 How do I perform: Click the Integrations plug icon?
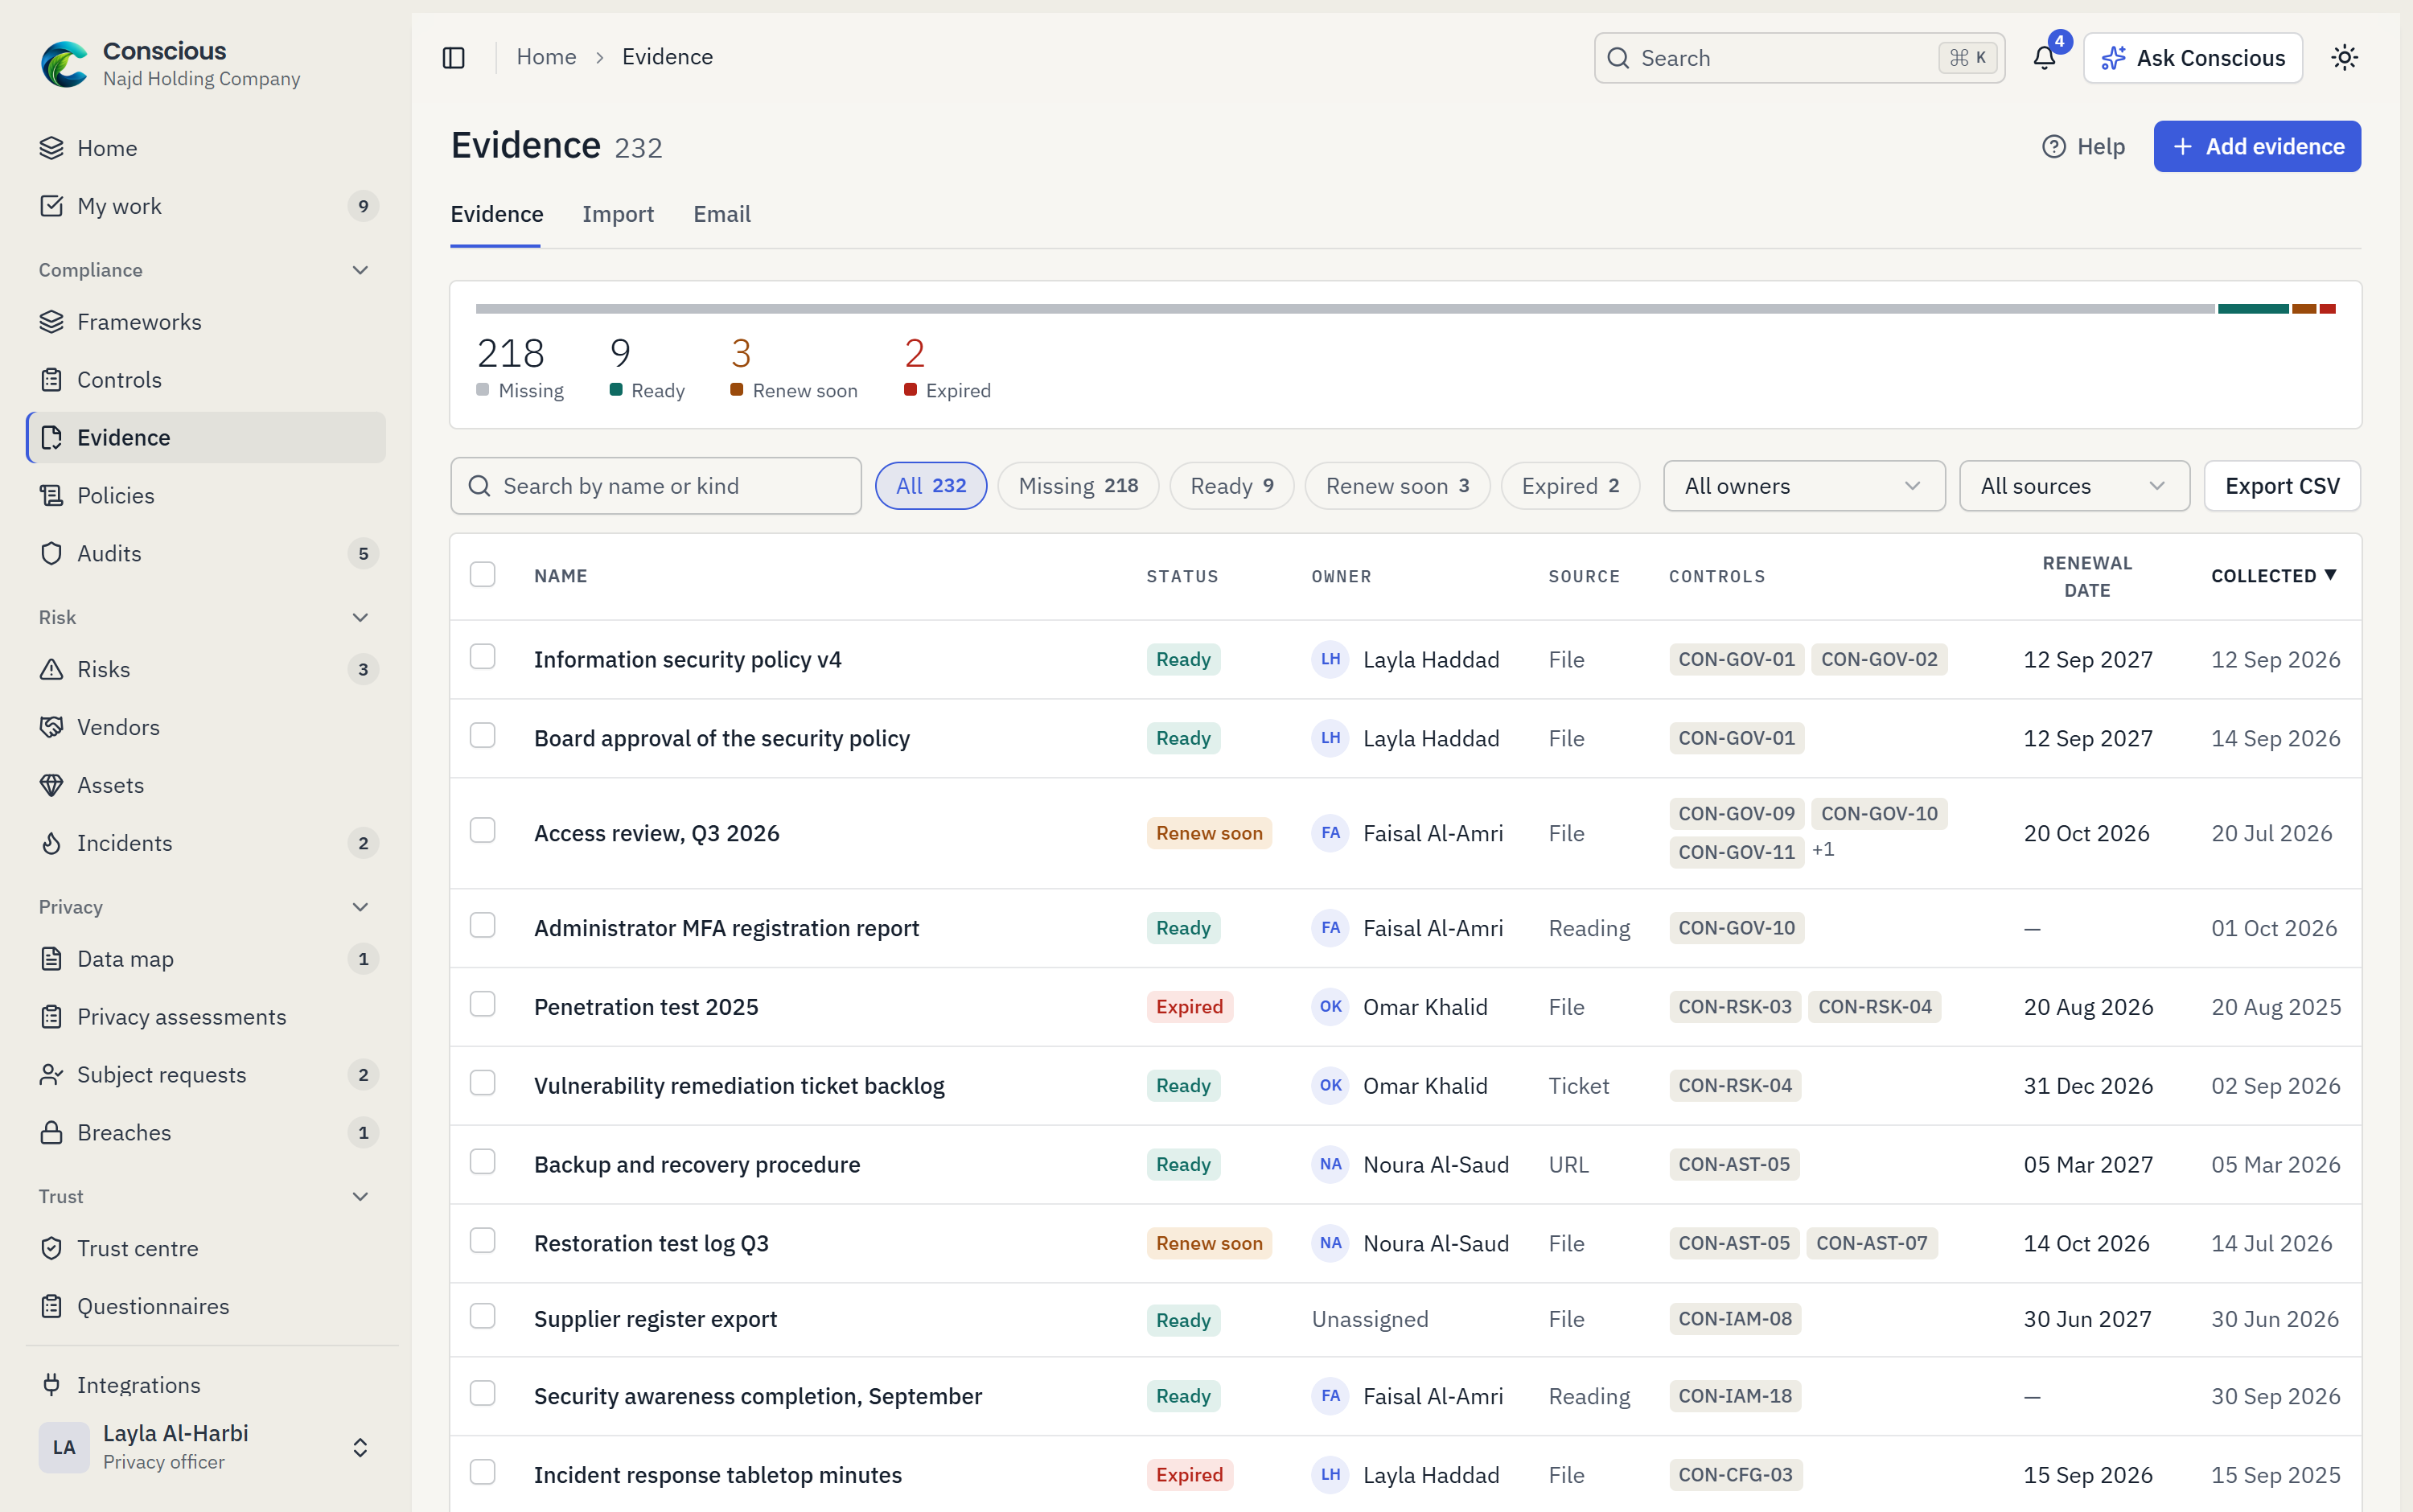(x=51, y=1386)
